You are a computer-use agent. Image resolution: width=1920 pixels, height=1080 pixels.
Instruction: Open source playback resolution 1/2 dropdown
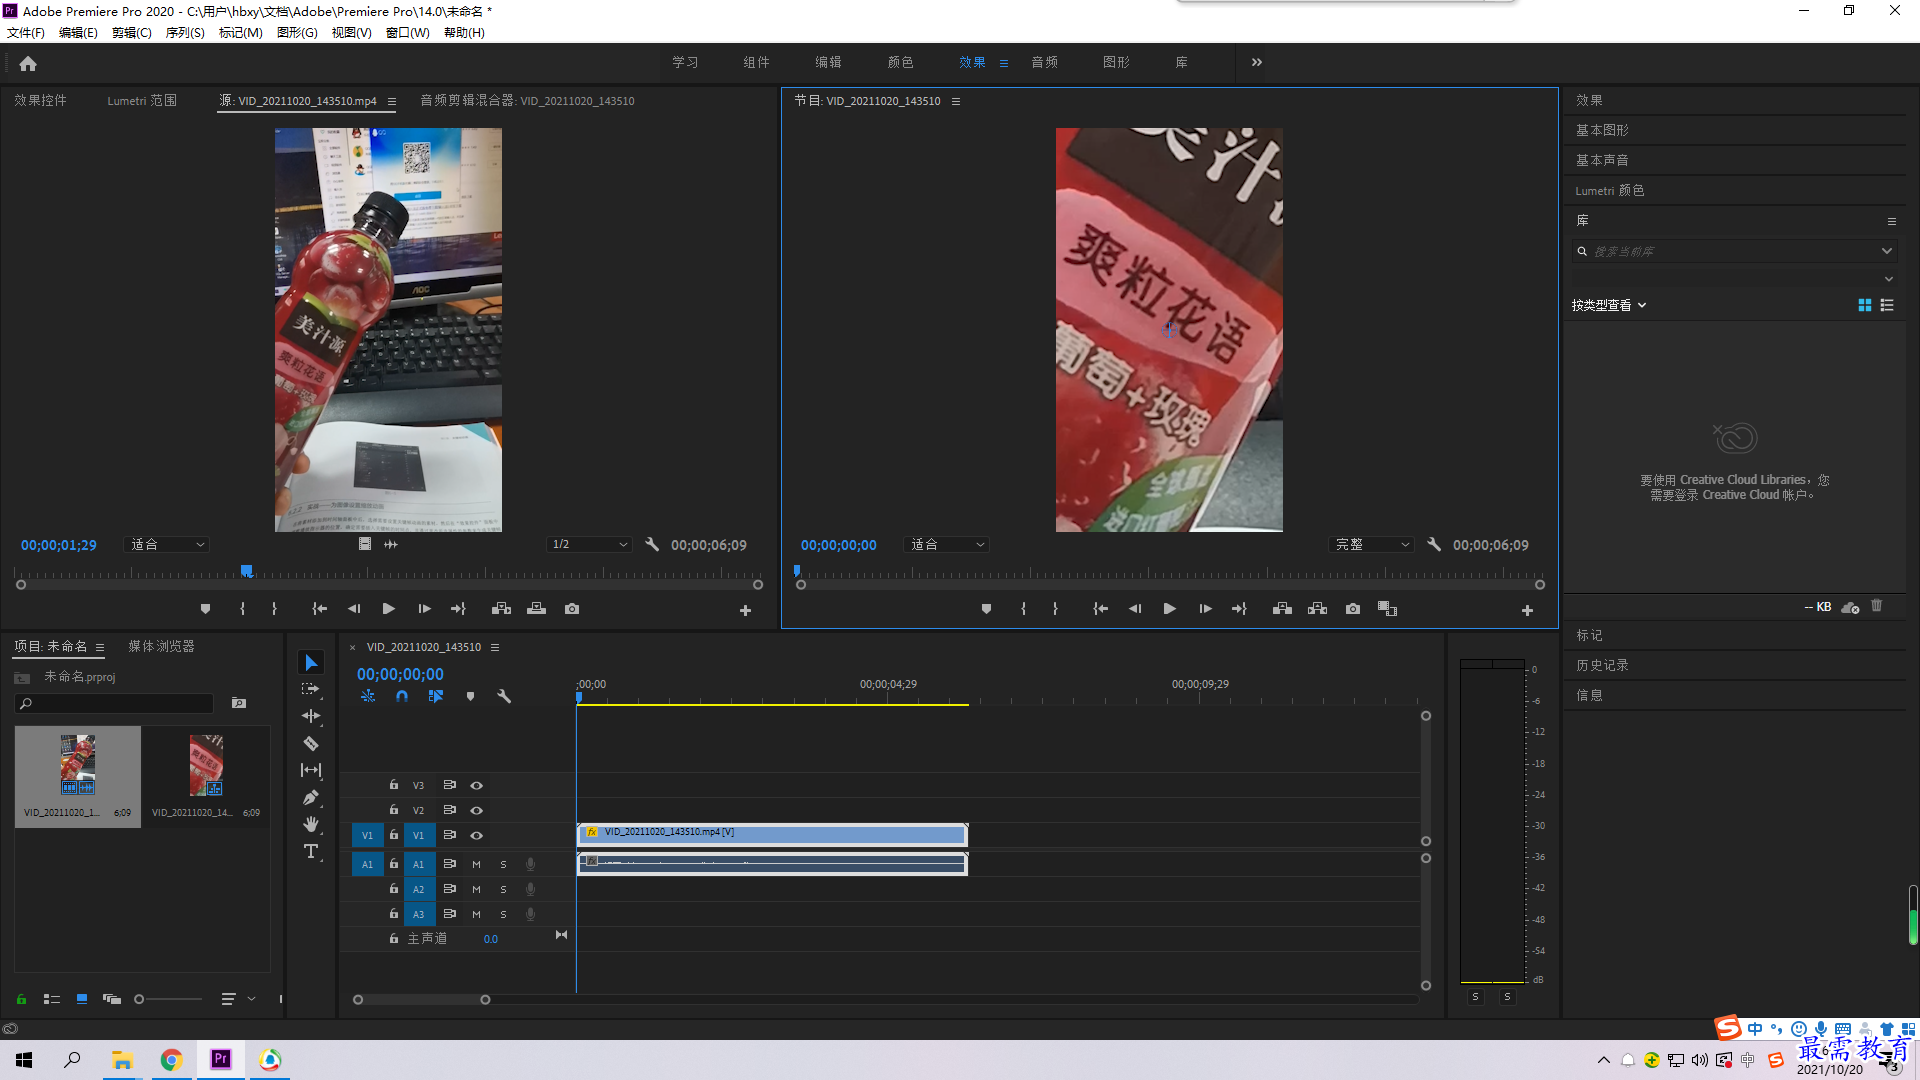(590, 544)
